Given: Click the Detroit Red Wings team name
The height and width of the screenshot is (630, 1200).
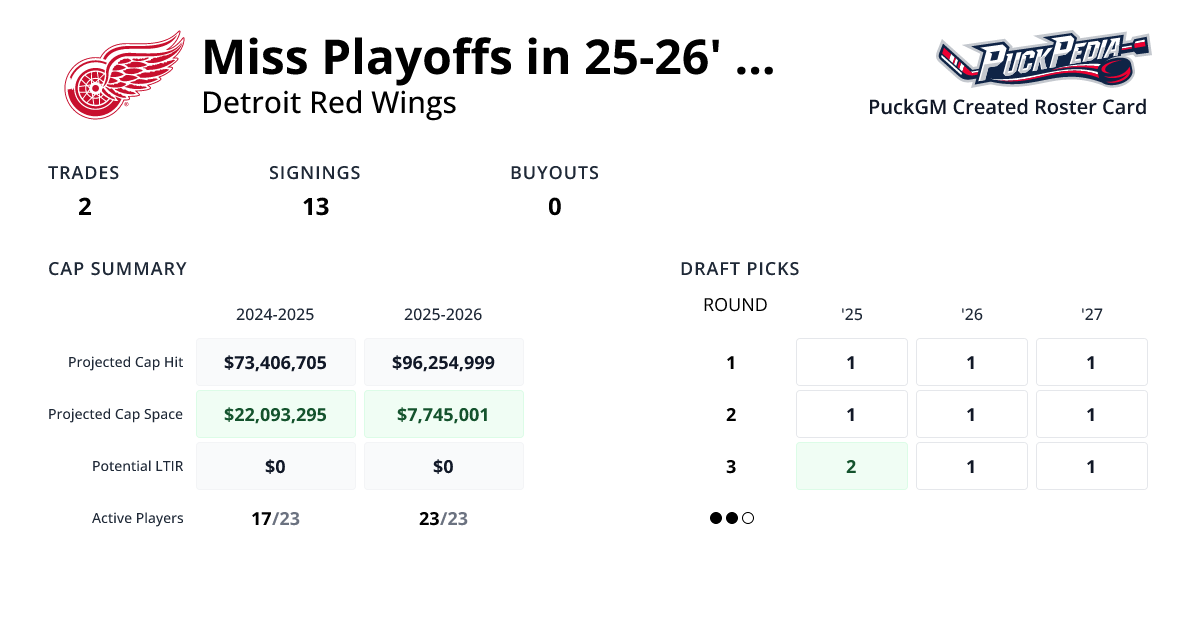Looking at the screenshot, I should click(x=329, y=103).
